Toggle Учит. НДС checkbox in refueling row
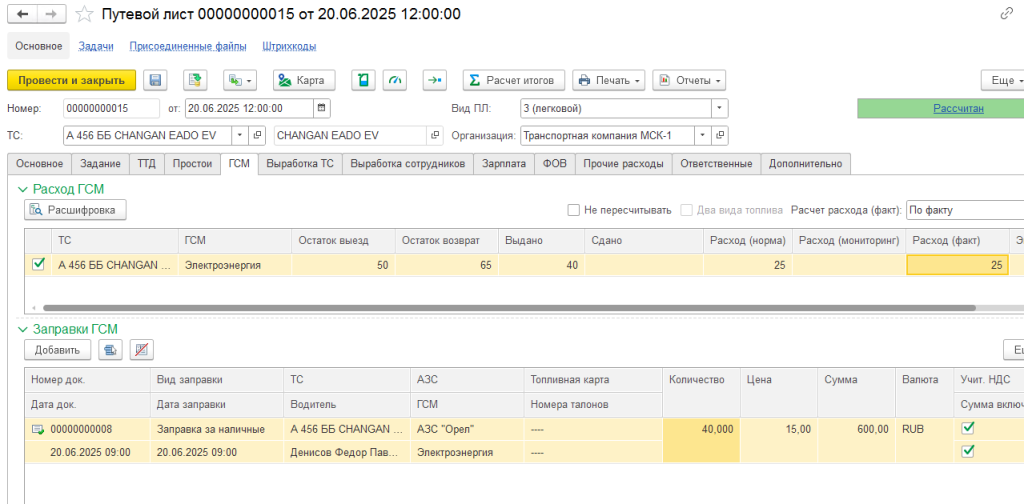Viewport: 1024px width, 504px height. point(966,428)
